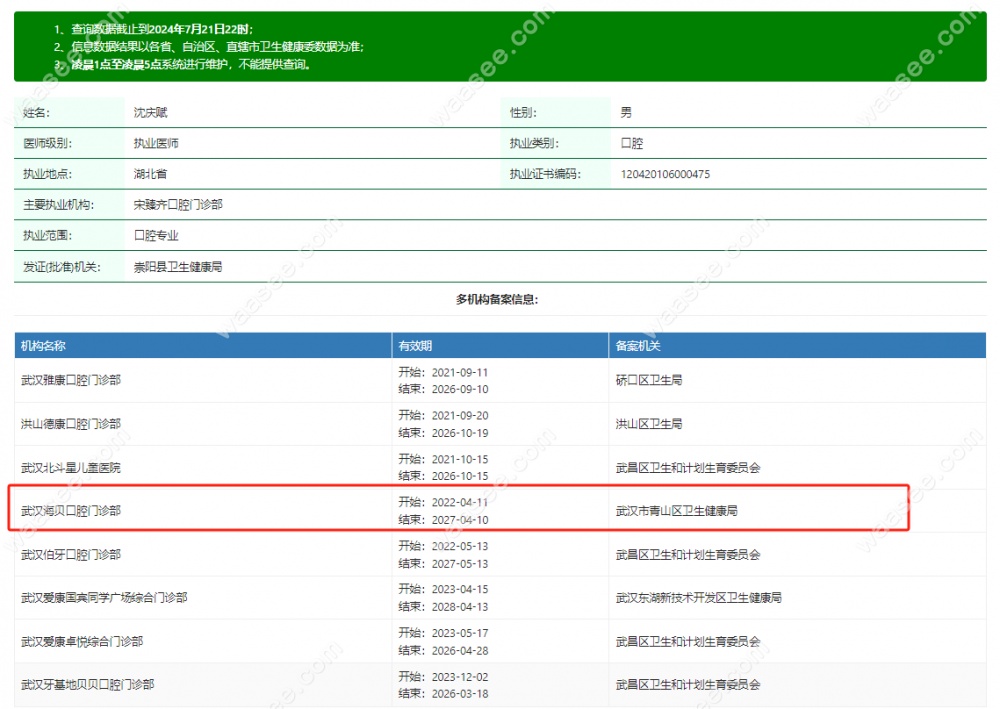Click start date 2023-12-02
Viewport: 1000px width, 709px height.
coord(460,676)
